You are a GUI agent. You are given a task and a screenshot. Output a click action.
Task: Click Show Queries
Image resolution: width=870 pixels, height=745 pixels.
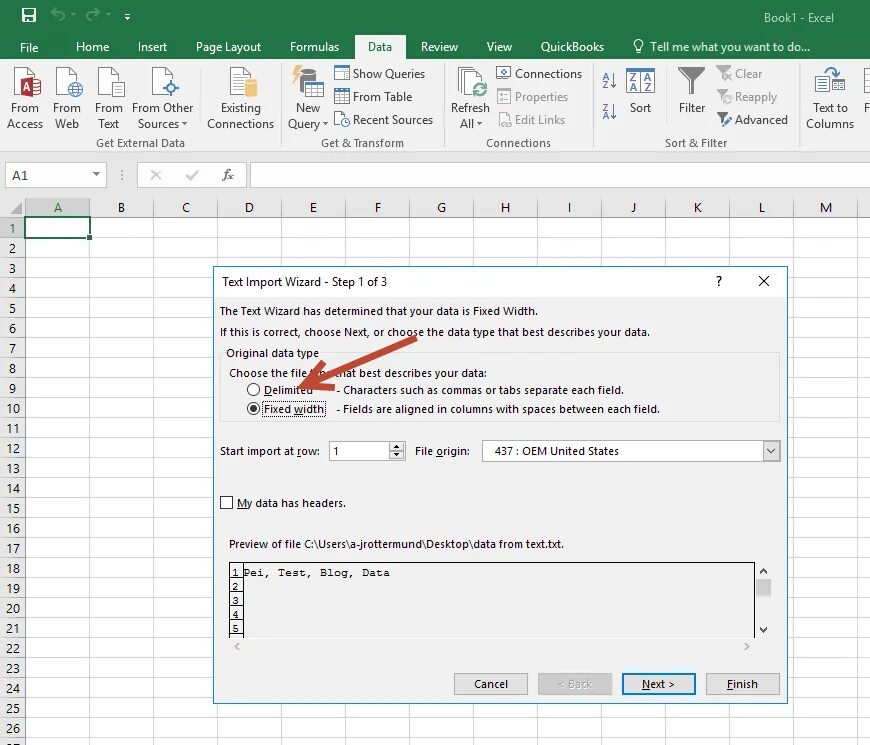[380, 74]
